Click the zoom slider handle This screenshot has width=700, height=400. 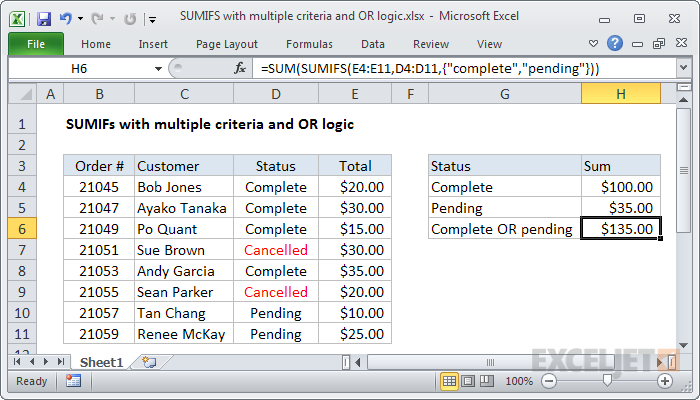[x=607, y=381]
